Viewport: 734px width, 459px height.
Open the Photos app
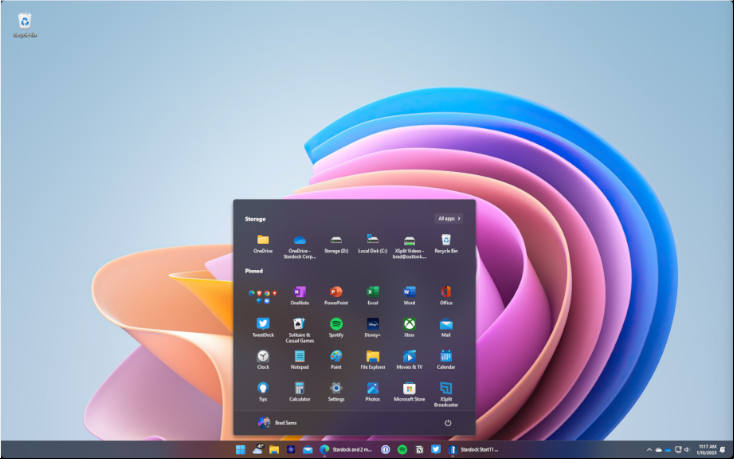373,392
